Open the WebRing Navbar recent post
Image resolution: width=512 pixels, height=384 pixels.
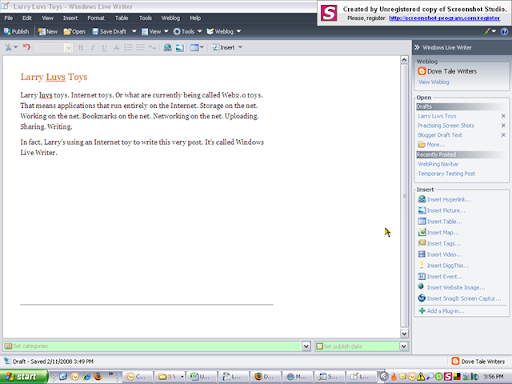[x=438, y=164]
